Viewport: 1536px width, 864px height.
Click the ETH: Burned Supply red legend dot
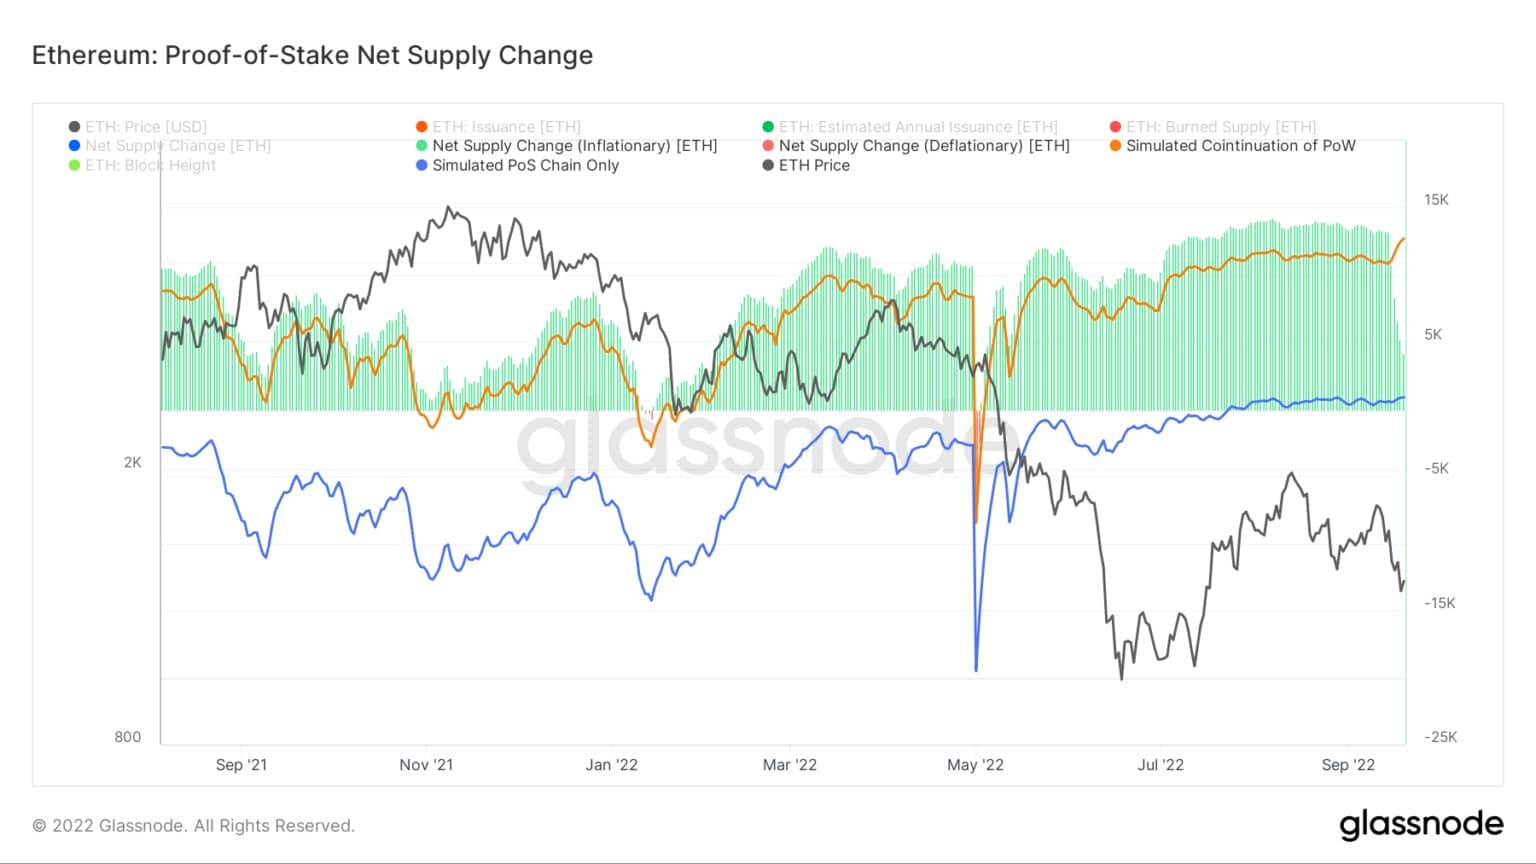(1115, 127)
